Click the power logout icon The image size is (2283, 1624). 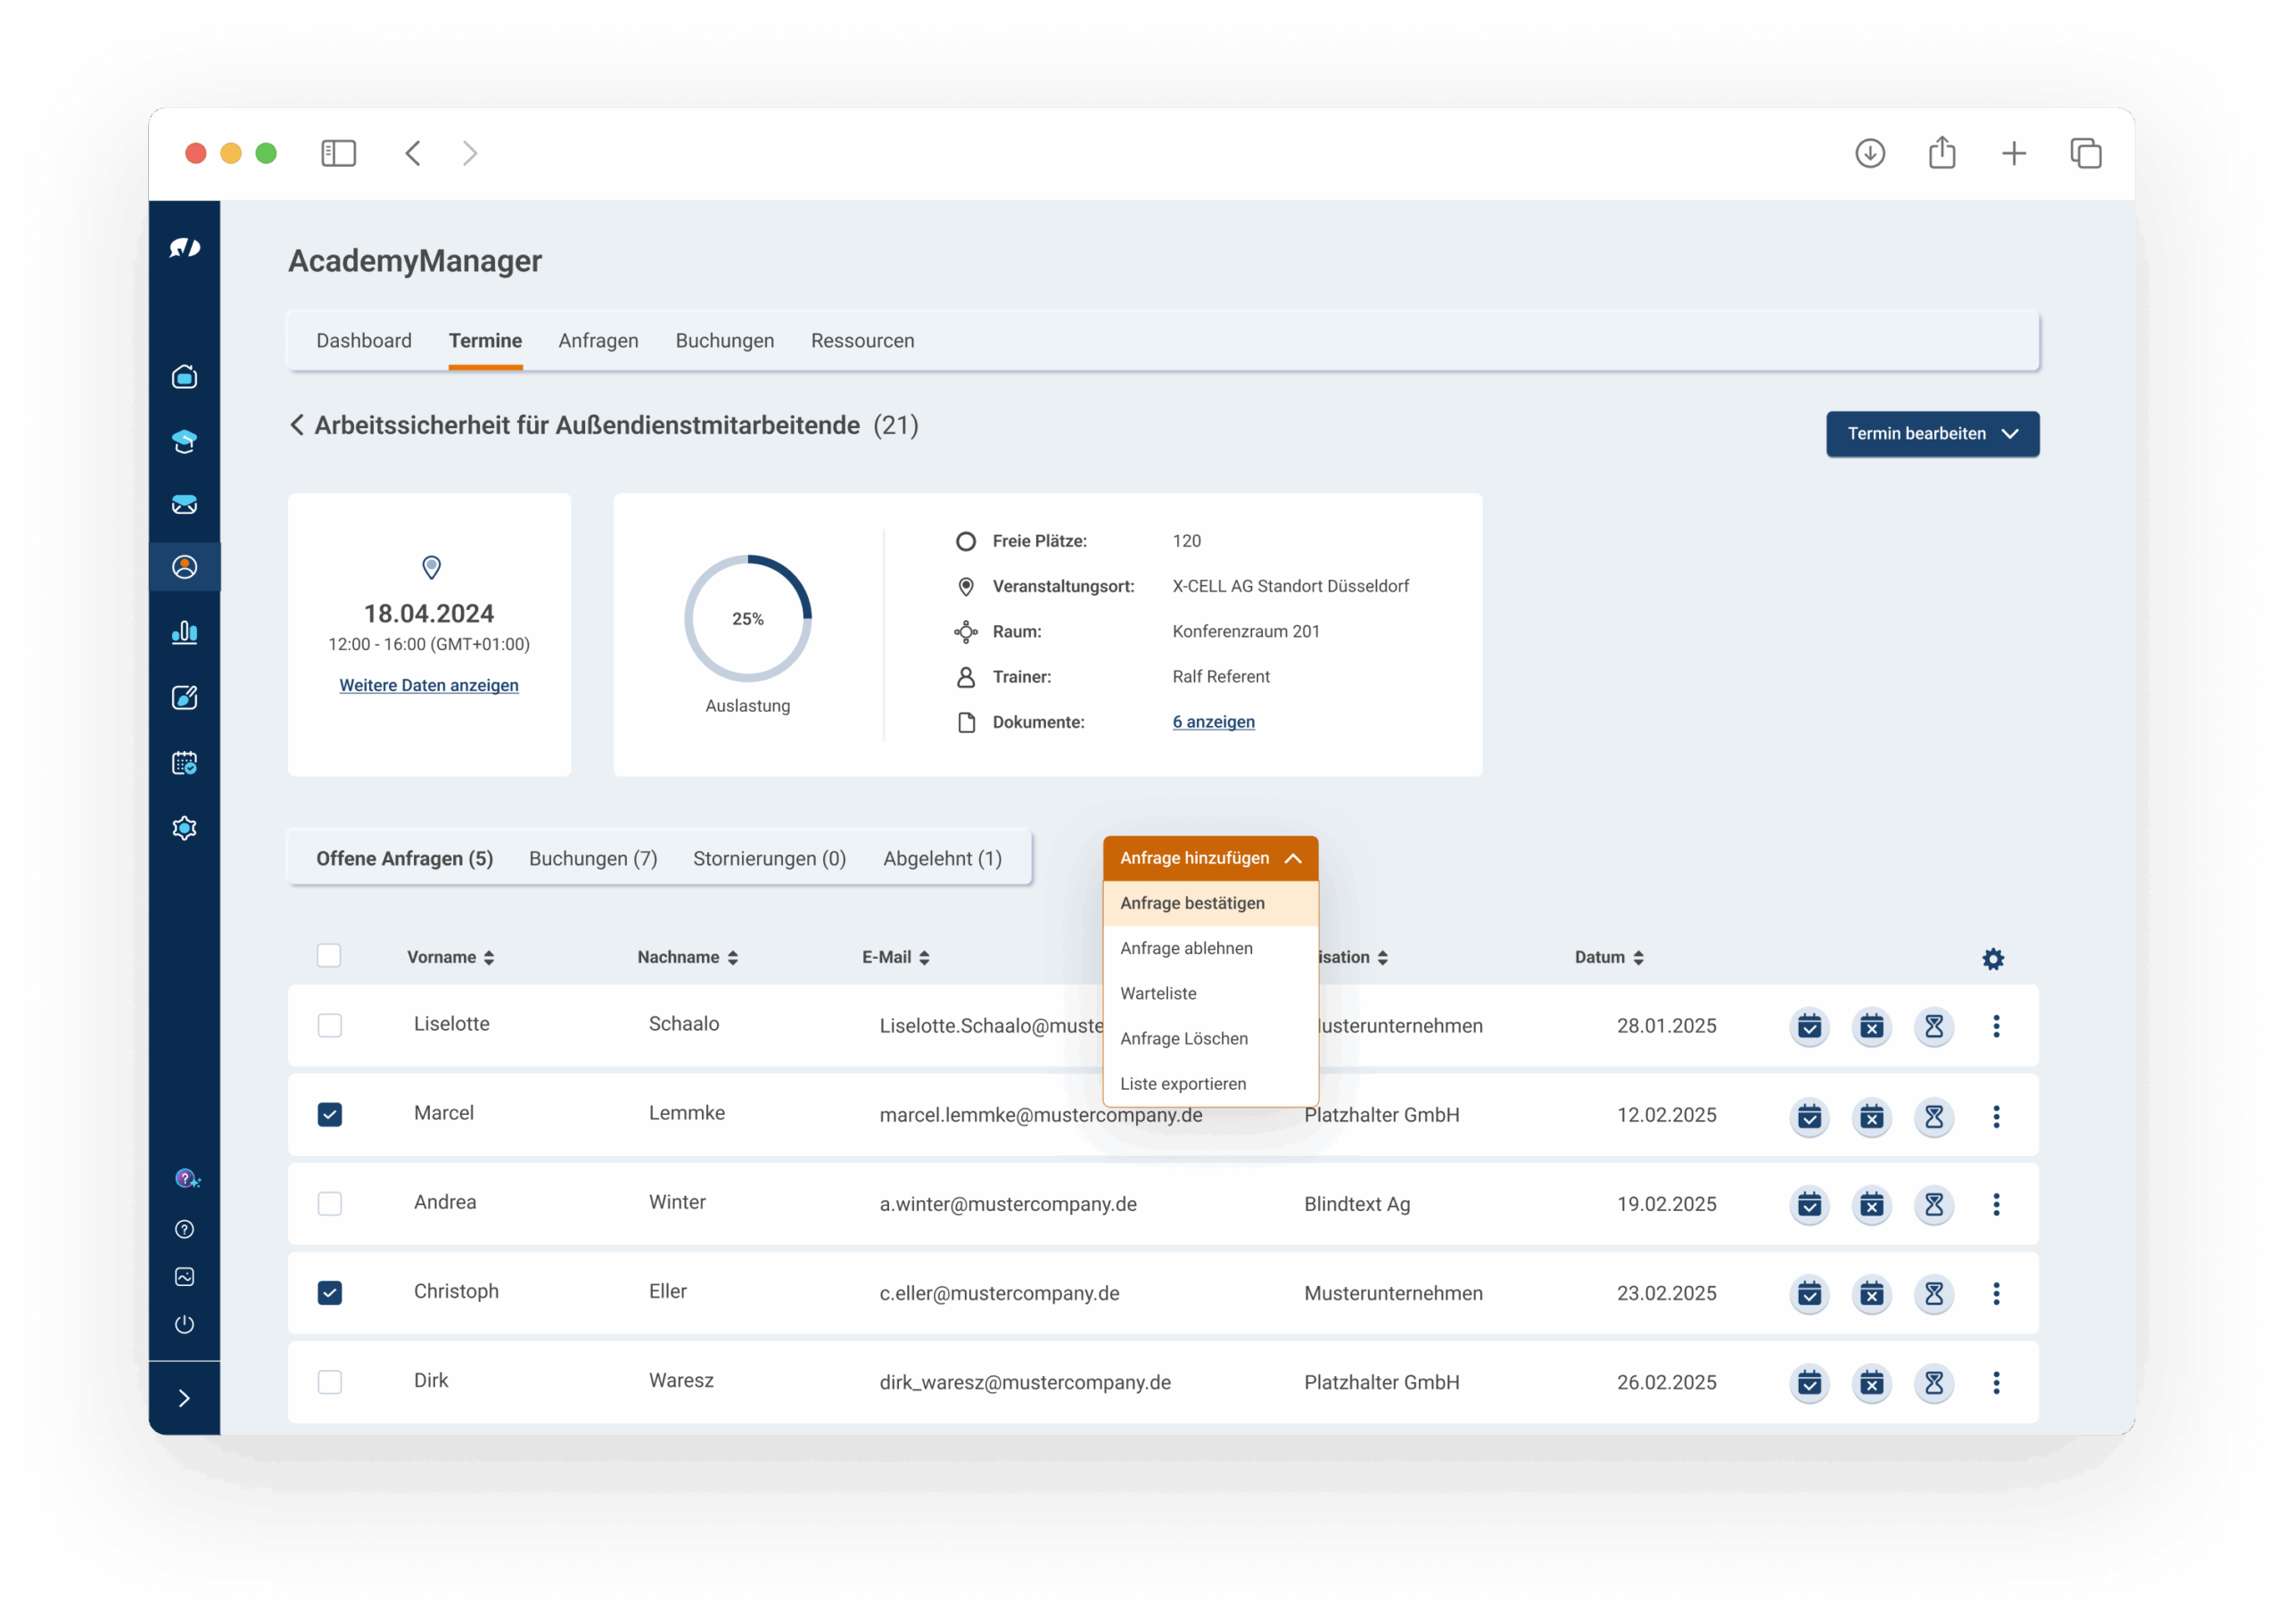[184, 1324]
